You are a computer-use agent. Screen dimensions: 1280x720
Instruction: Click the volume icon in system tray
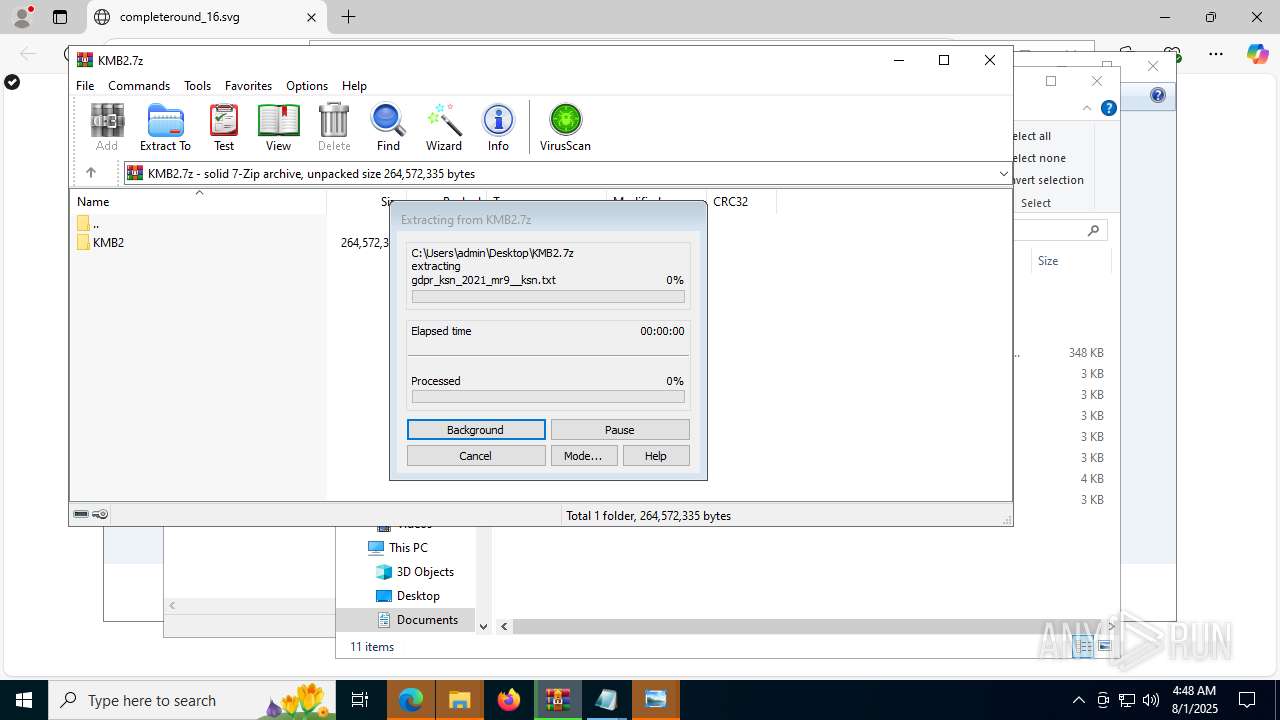1151,700
